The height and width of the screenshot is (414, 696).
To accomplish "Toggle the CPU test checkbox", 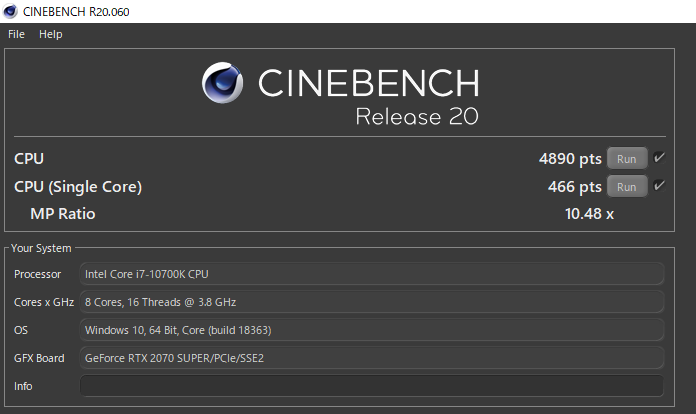I will pyautogui.click(x=659, y=158).
